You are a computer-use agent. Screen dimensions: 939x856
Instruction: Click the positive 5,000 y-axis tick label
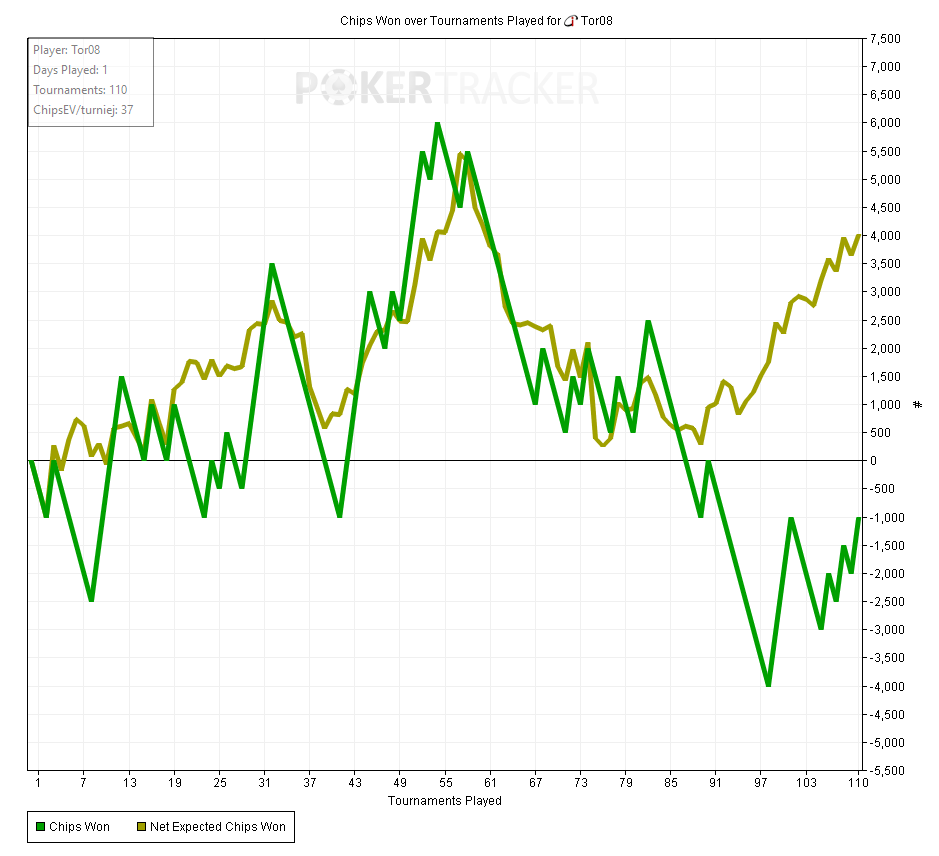coord(885,180)
